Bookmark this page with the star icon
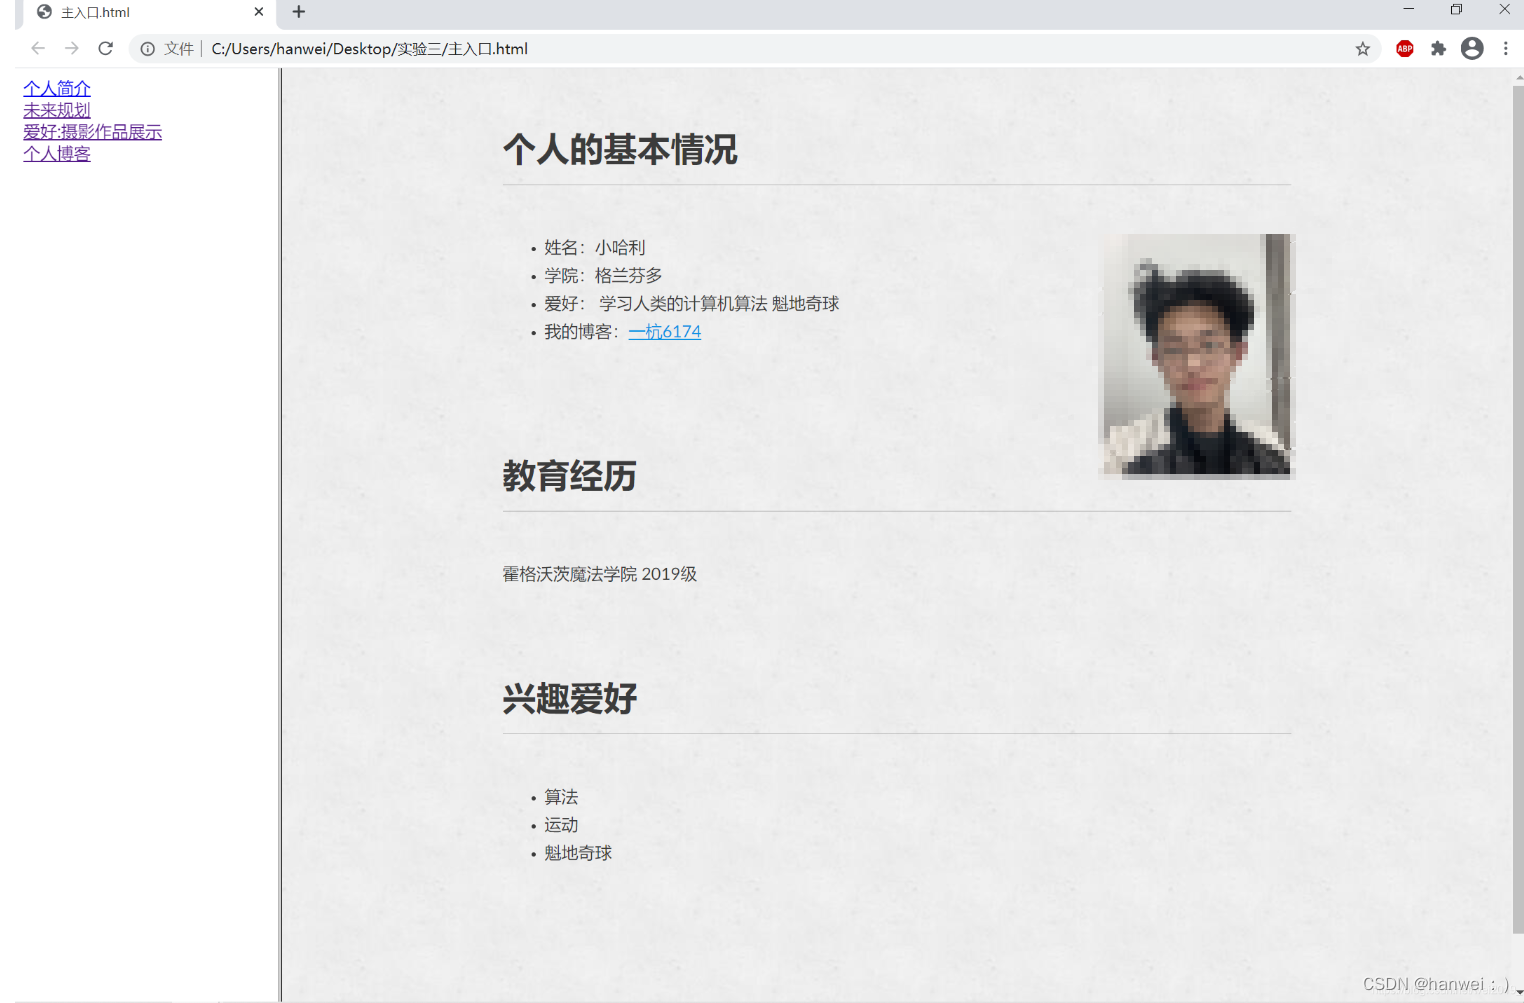Viewport: 1524px width, 1003px height. pos(1362,48)
